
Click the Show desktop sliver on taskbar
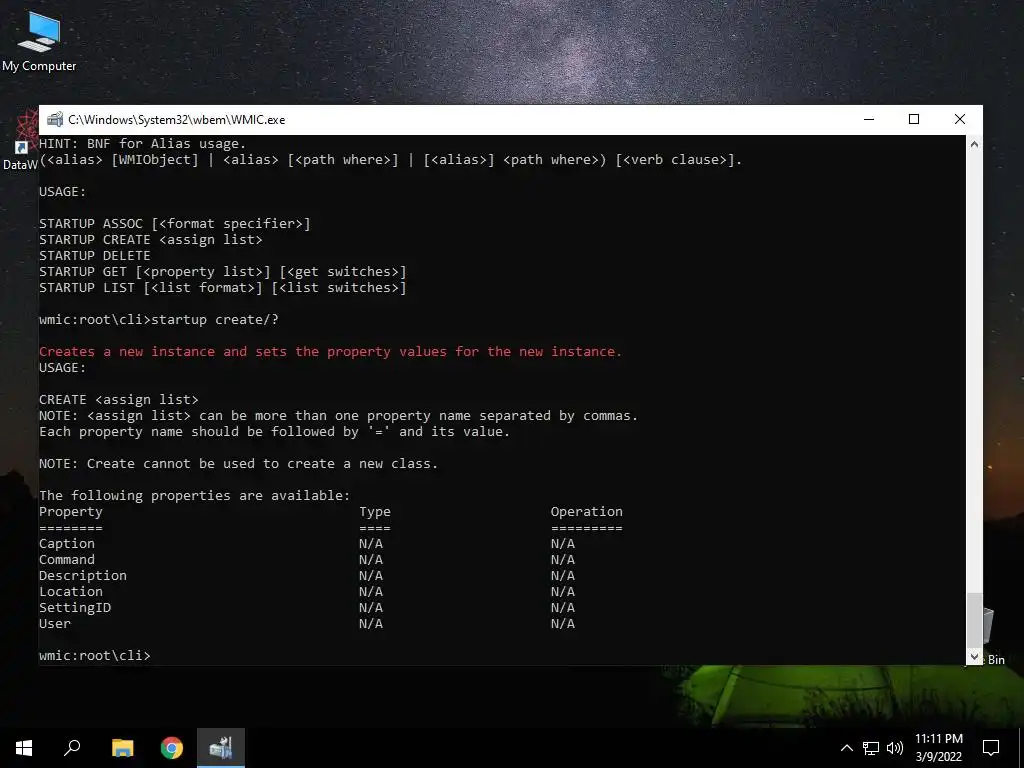click(x=1021, y=748)
